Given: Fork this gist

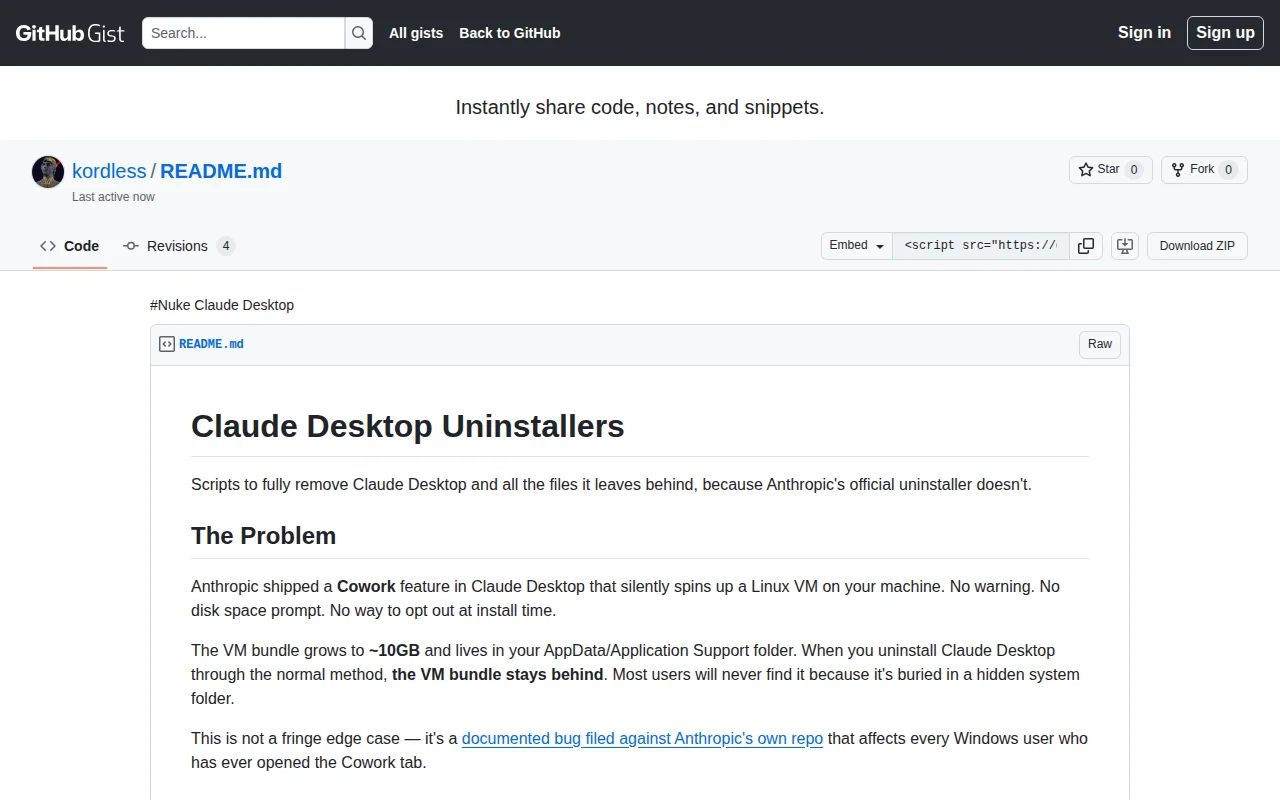Looking at the screenshot, I should click(1204, 170).
